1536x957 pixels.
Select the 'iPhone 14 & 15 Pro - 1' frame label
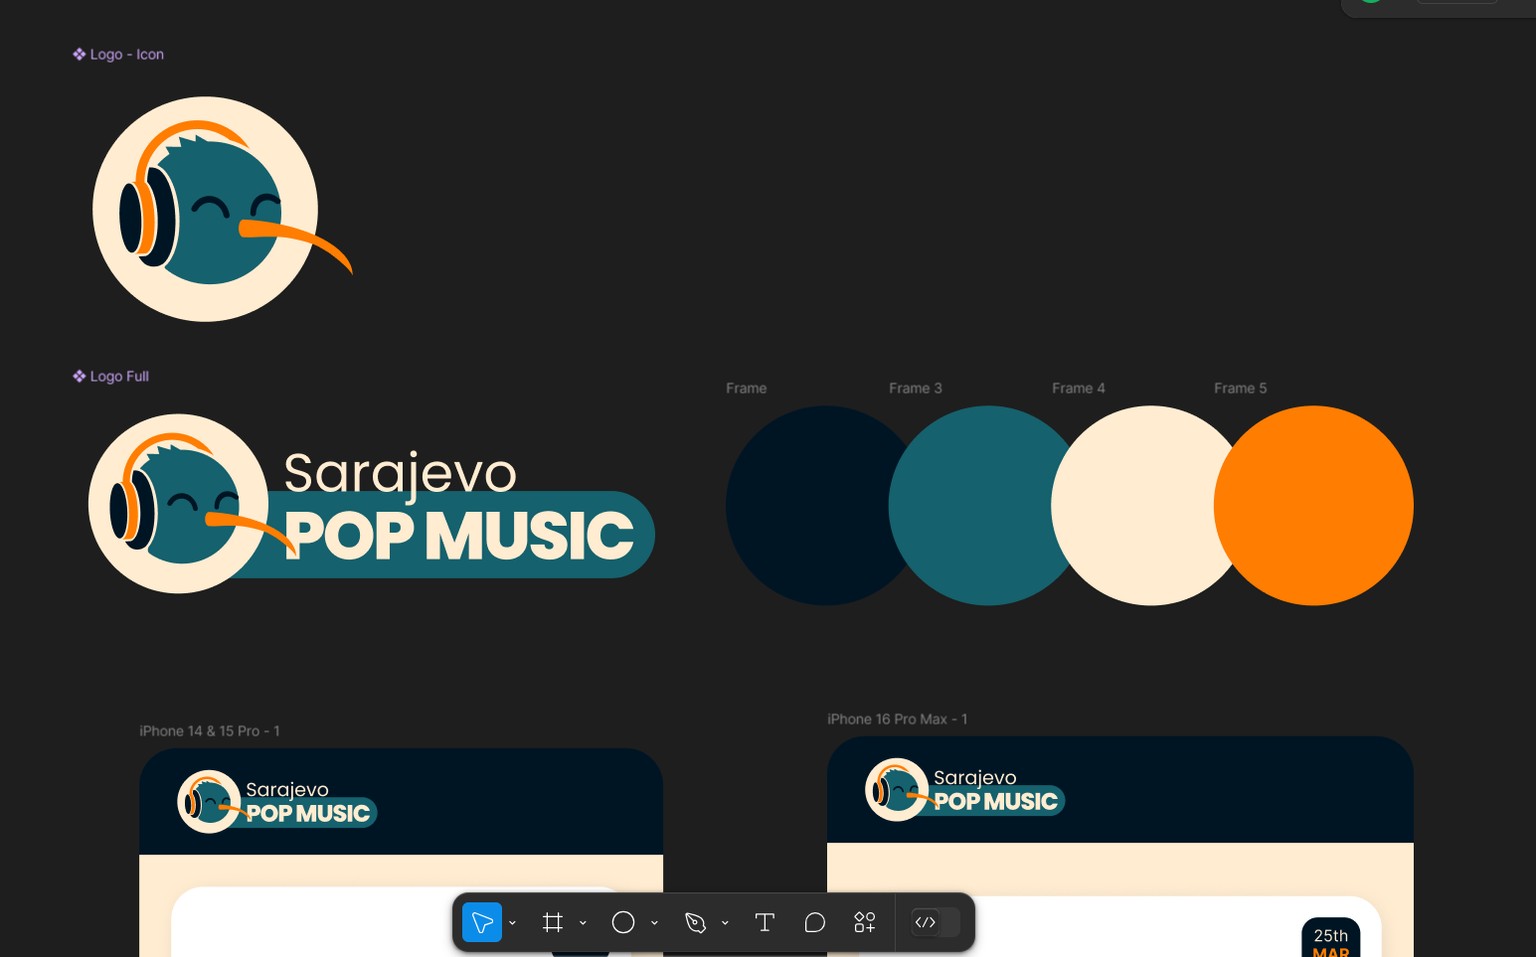pyautogui.click(x=209, y=731)
